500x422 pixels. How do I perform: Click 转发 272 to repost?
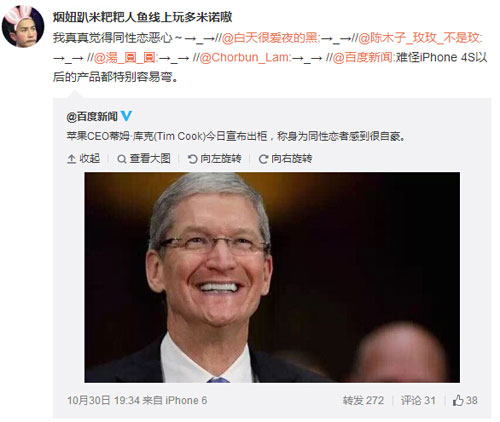click(363, 400)
